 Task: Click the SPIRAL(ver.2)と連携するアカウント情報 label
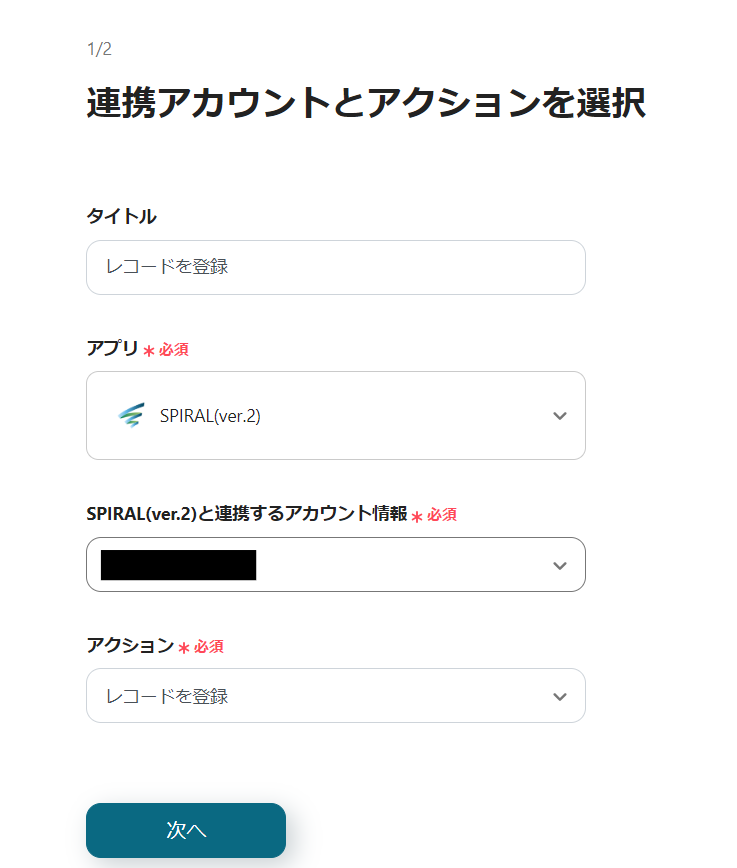(x=247, y=514)
